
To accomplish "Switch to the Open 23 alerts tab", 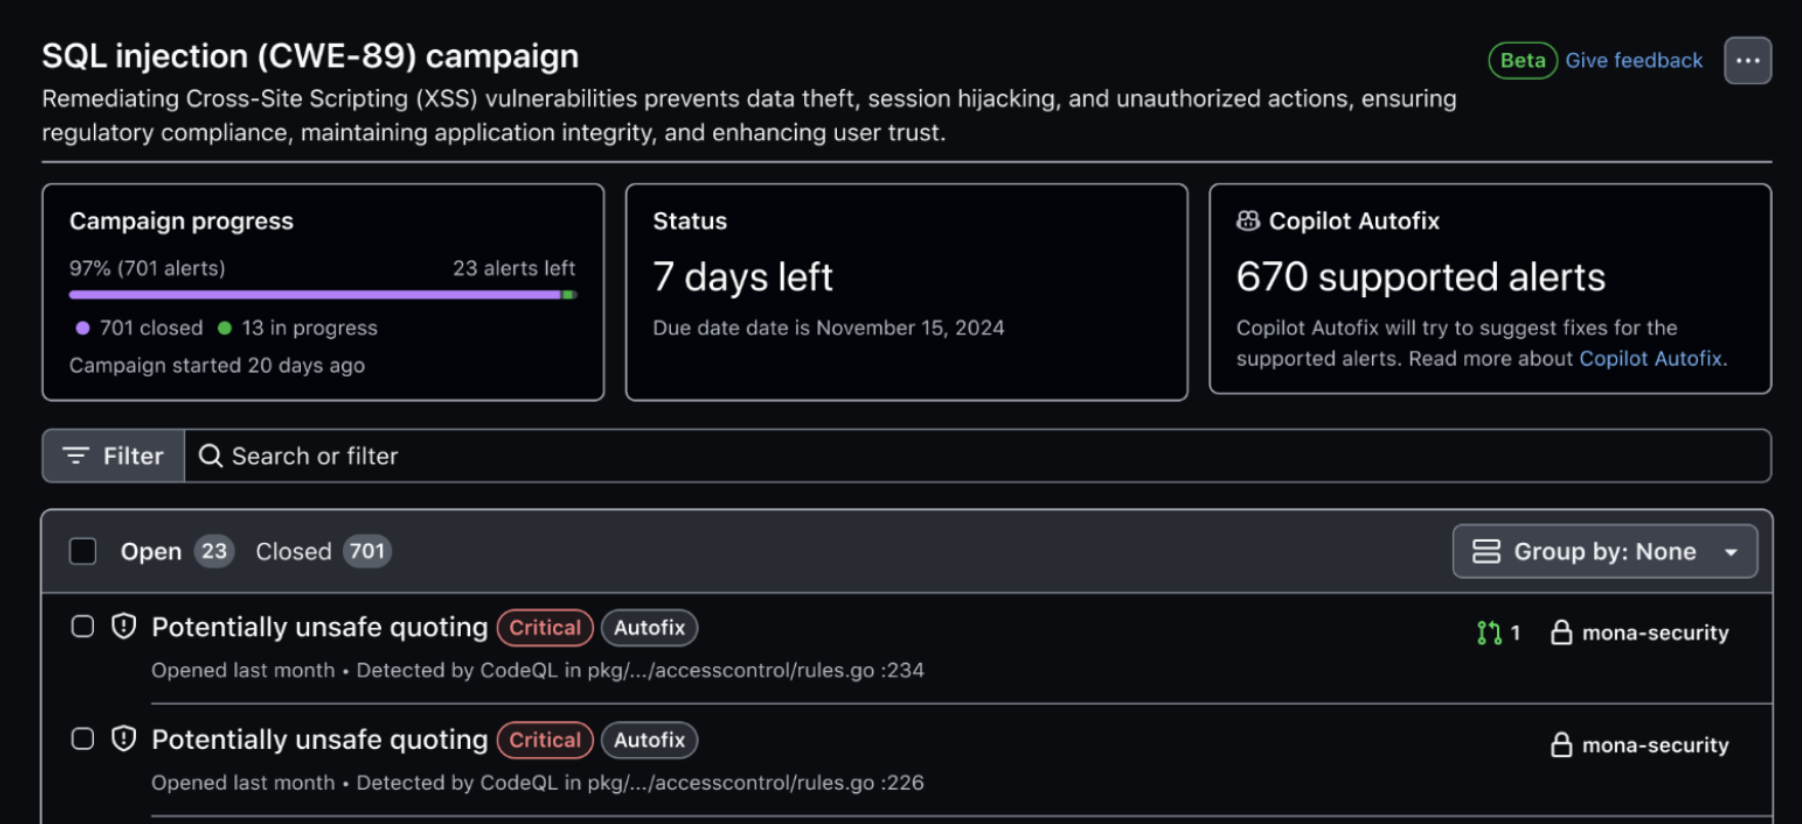I will pyautogui.click(x=177, y=551).
